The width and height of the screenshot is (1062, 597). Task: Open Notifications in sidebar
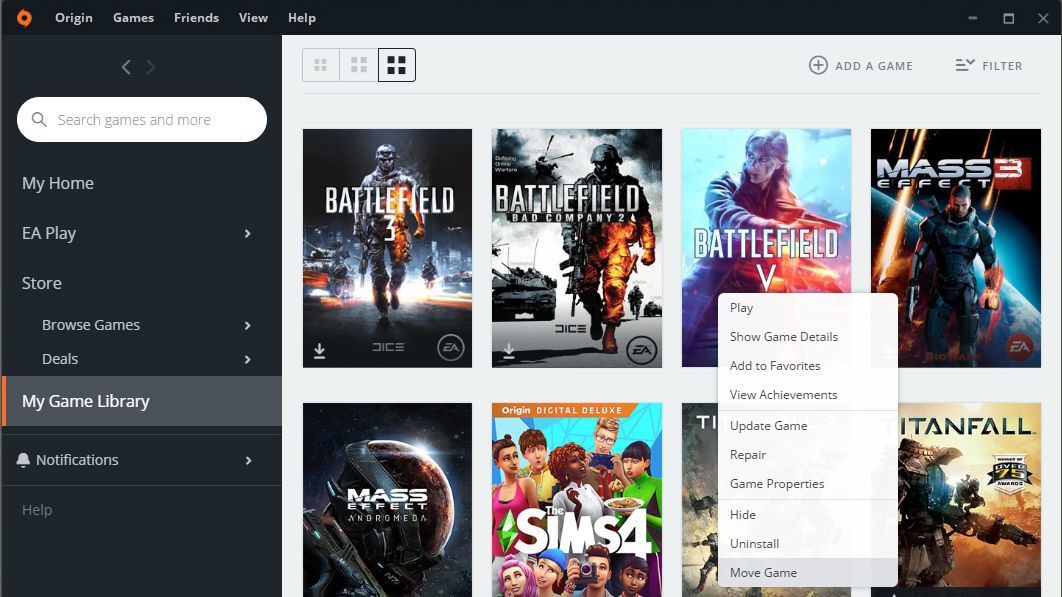pos(77,460)
